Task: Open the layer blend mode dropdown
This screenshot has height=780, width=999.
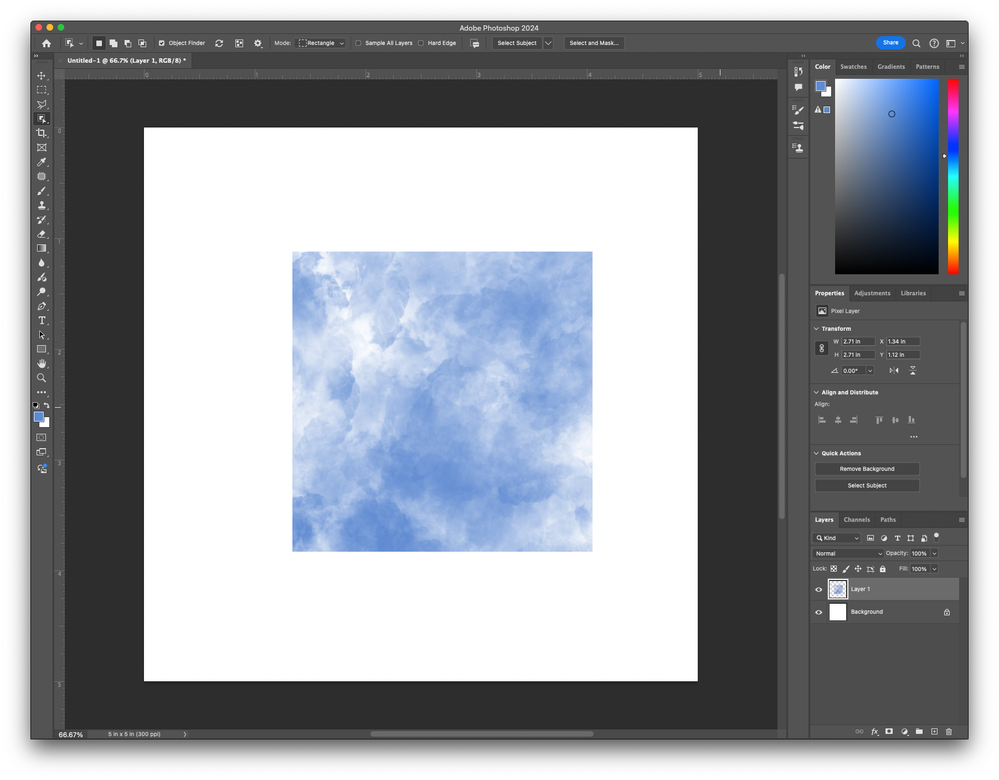Action: pos(848,554)
